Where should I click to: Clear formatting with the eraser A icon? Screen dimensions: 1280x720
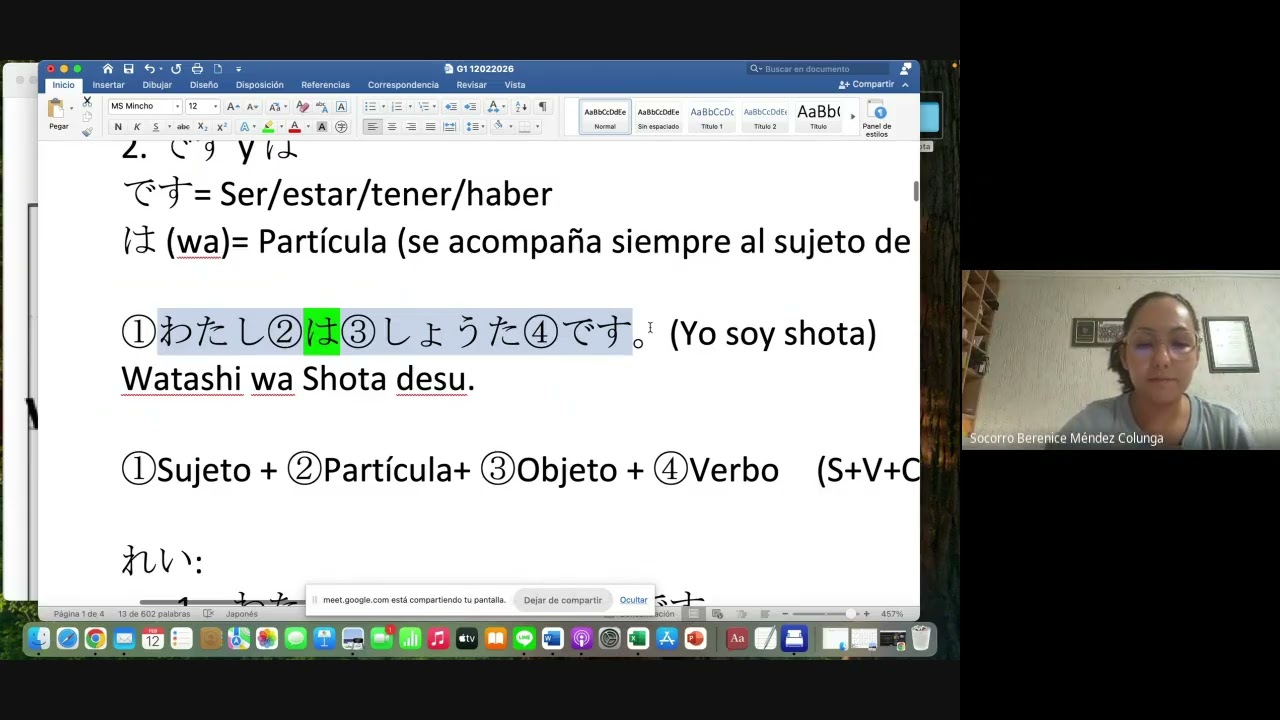tap(303, 106)
